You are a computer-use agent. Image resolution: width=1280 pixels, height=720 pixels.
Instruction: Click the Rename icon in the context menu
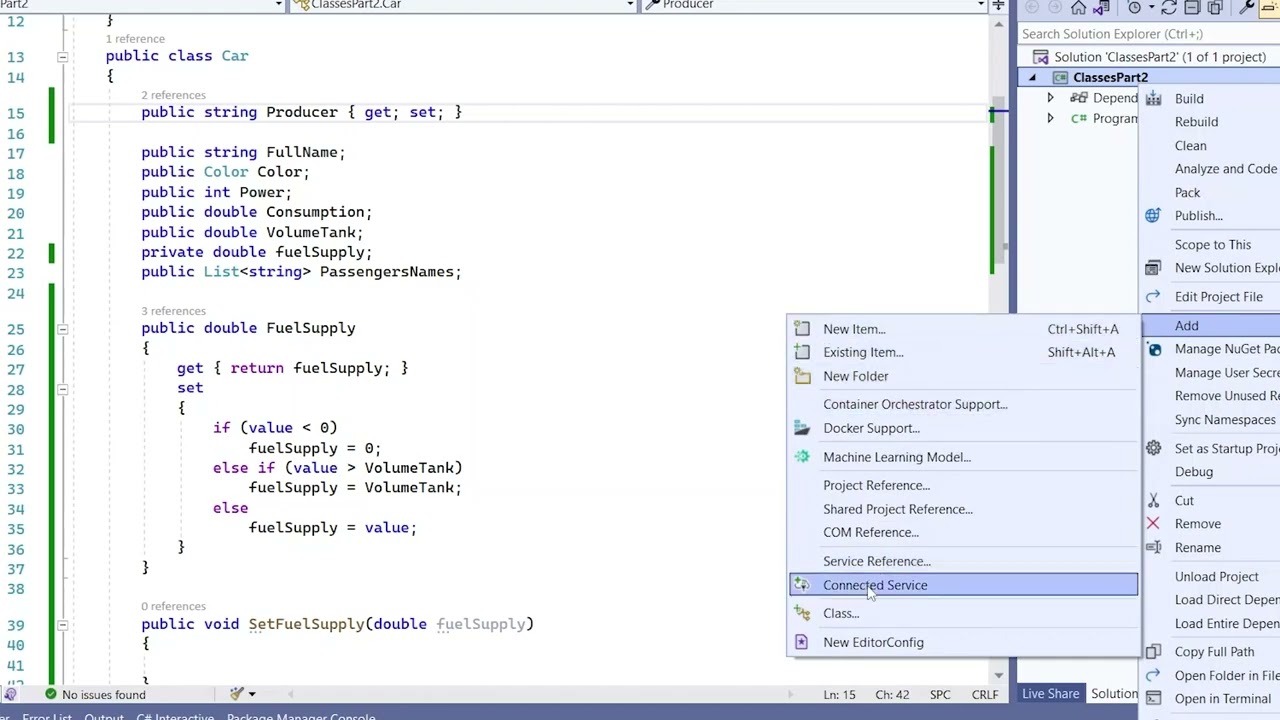(1153, 548)
